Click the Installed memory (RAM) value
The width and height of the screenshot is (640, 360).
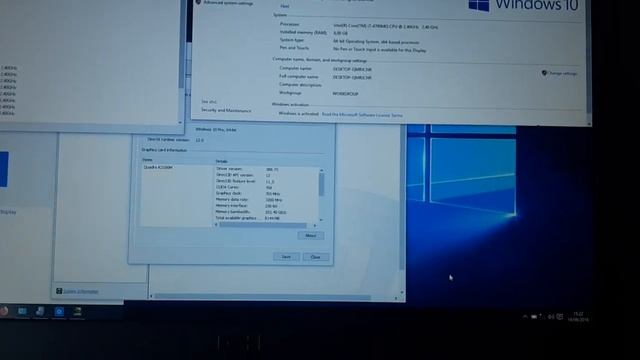(x=340, y=33)
